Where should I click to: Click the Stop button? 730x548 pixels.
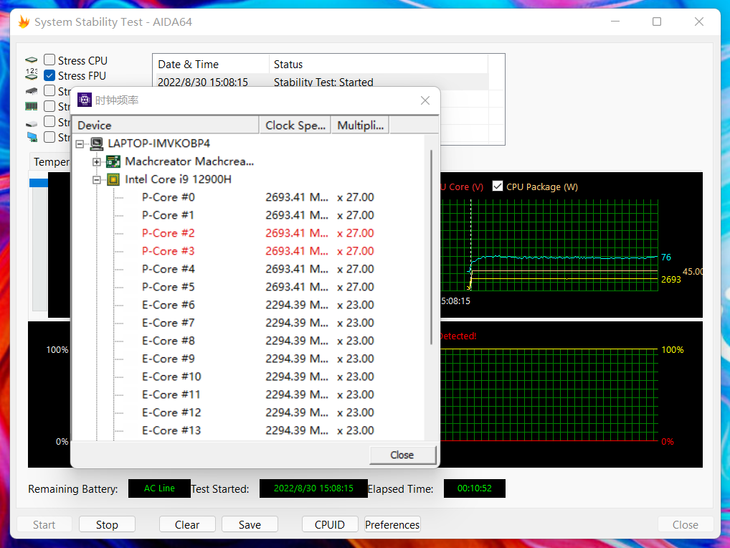pos(107,525)
